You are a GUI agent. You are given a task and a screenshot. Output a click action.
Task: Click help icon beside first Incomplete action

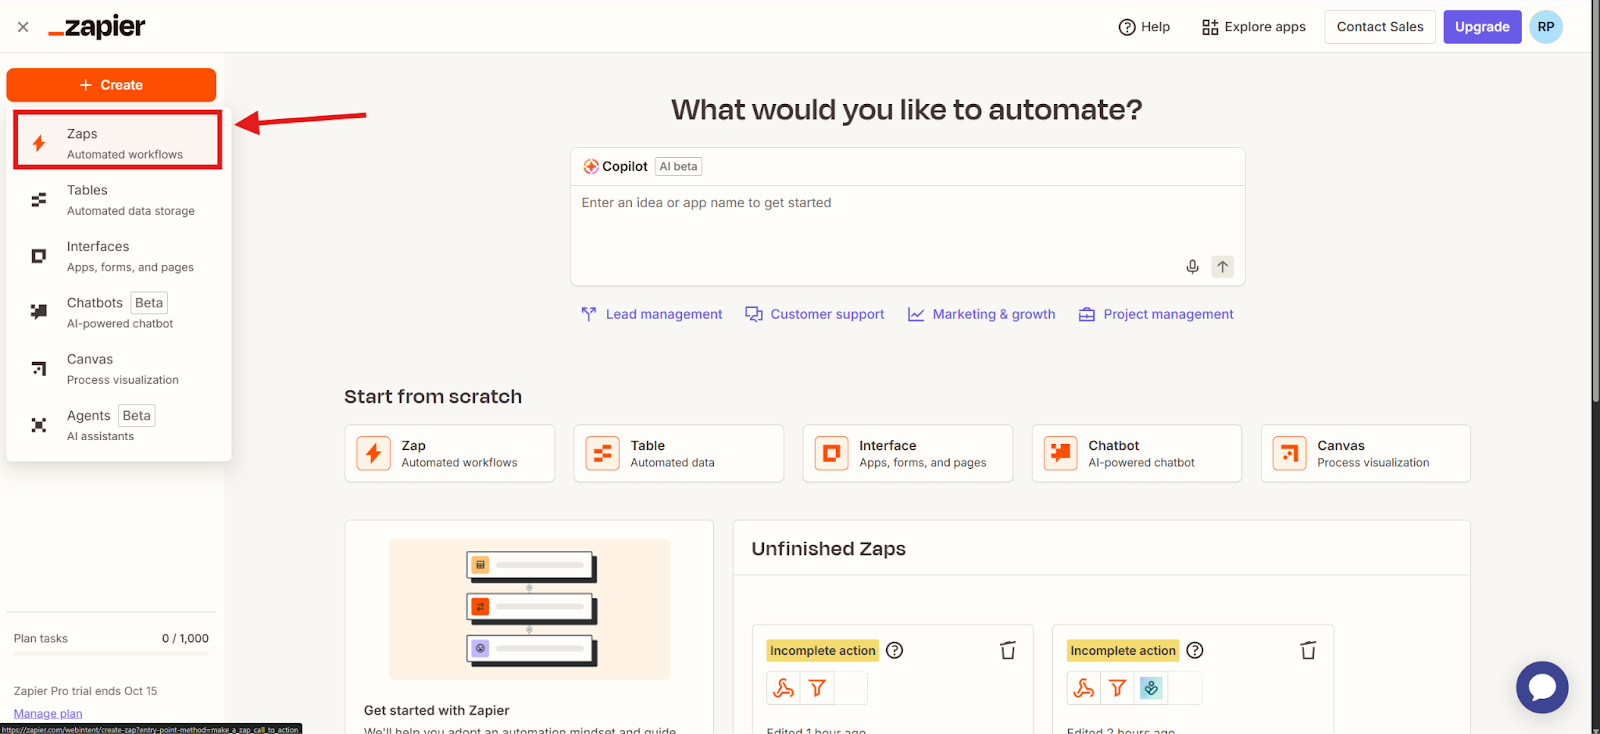point(895,650)
